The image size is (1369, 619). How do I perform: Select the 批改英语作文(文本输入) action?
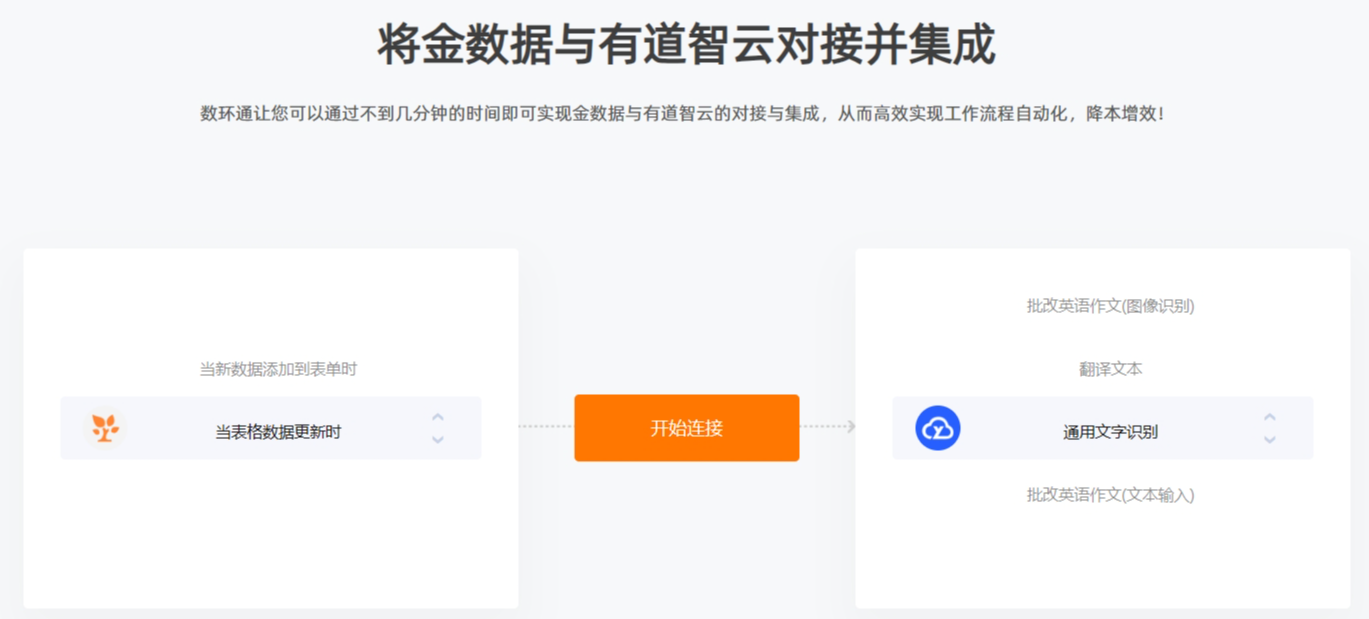click(1110, 495)
